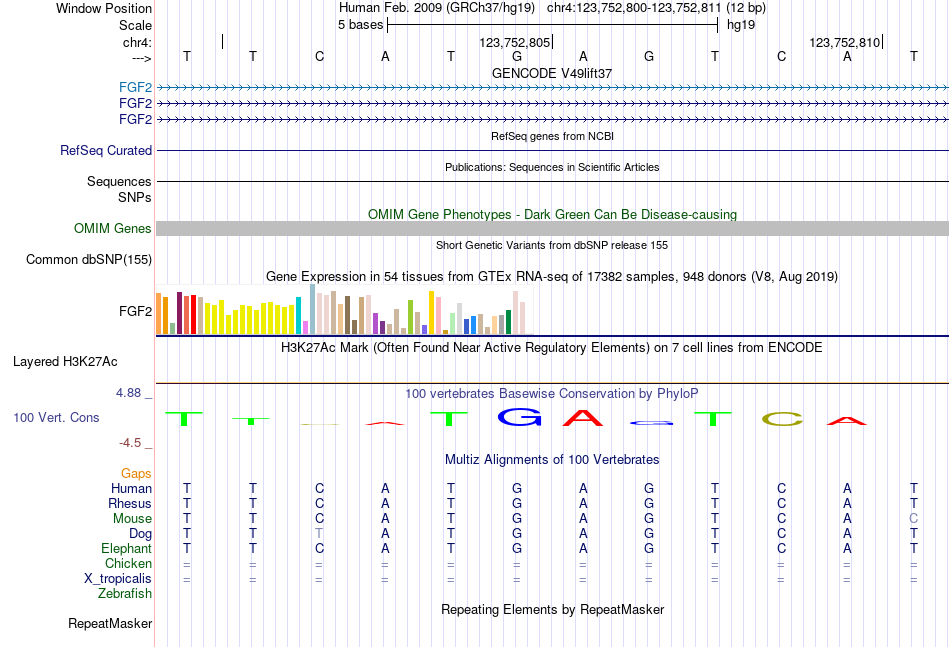Click the Gaps row label

pos(136,474)
